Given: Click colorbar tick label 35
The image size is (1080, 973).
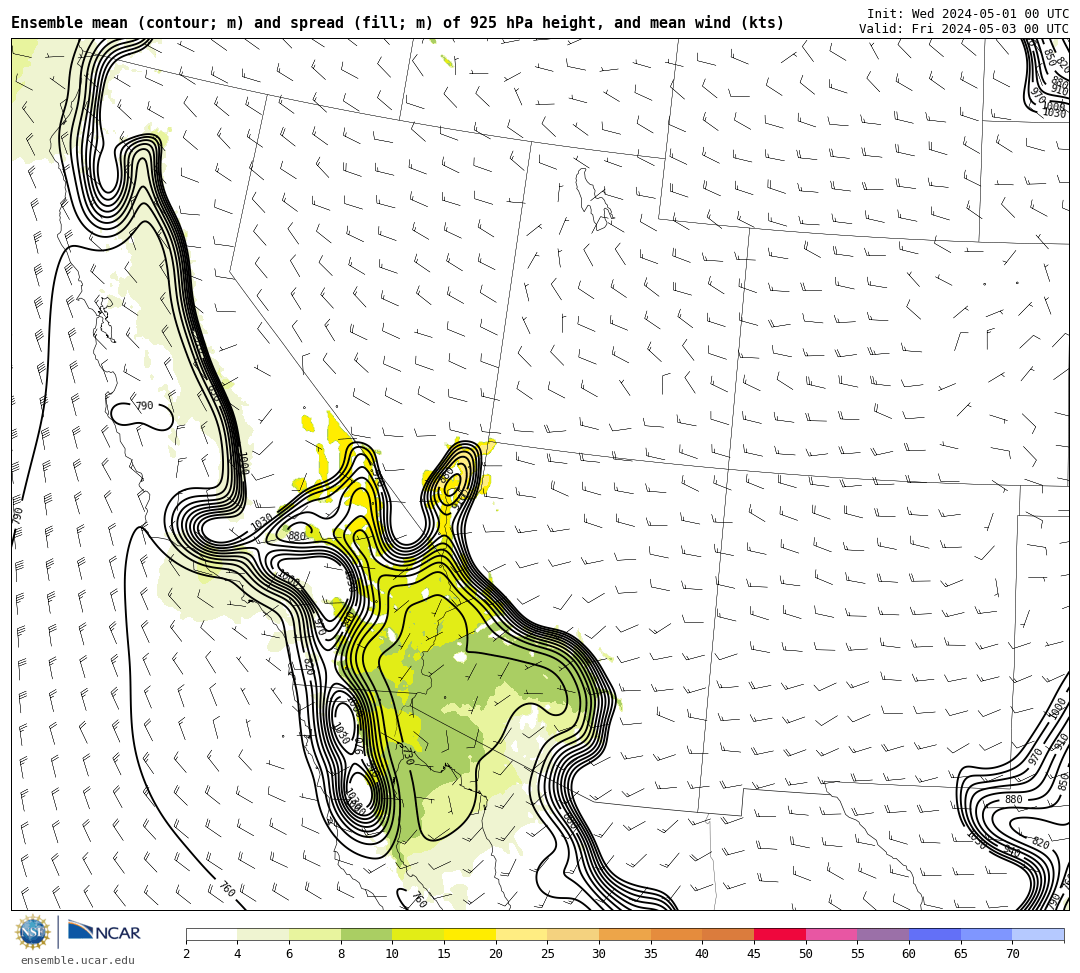Looking at the screenshot, I should tap(651, 954).
